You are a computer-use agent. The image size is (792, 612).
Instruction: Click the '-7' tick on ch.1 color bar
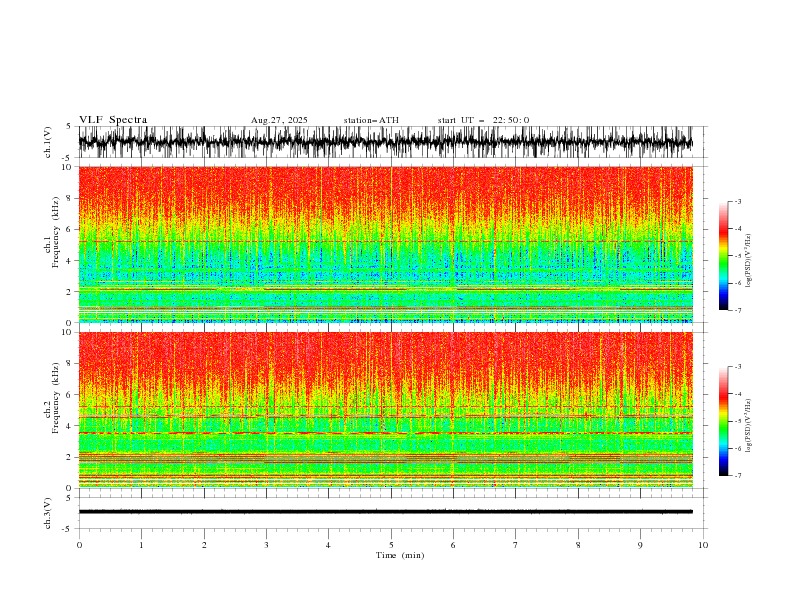[x=737, y=310]
